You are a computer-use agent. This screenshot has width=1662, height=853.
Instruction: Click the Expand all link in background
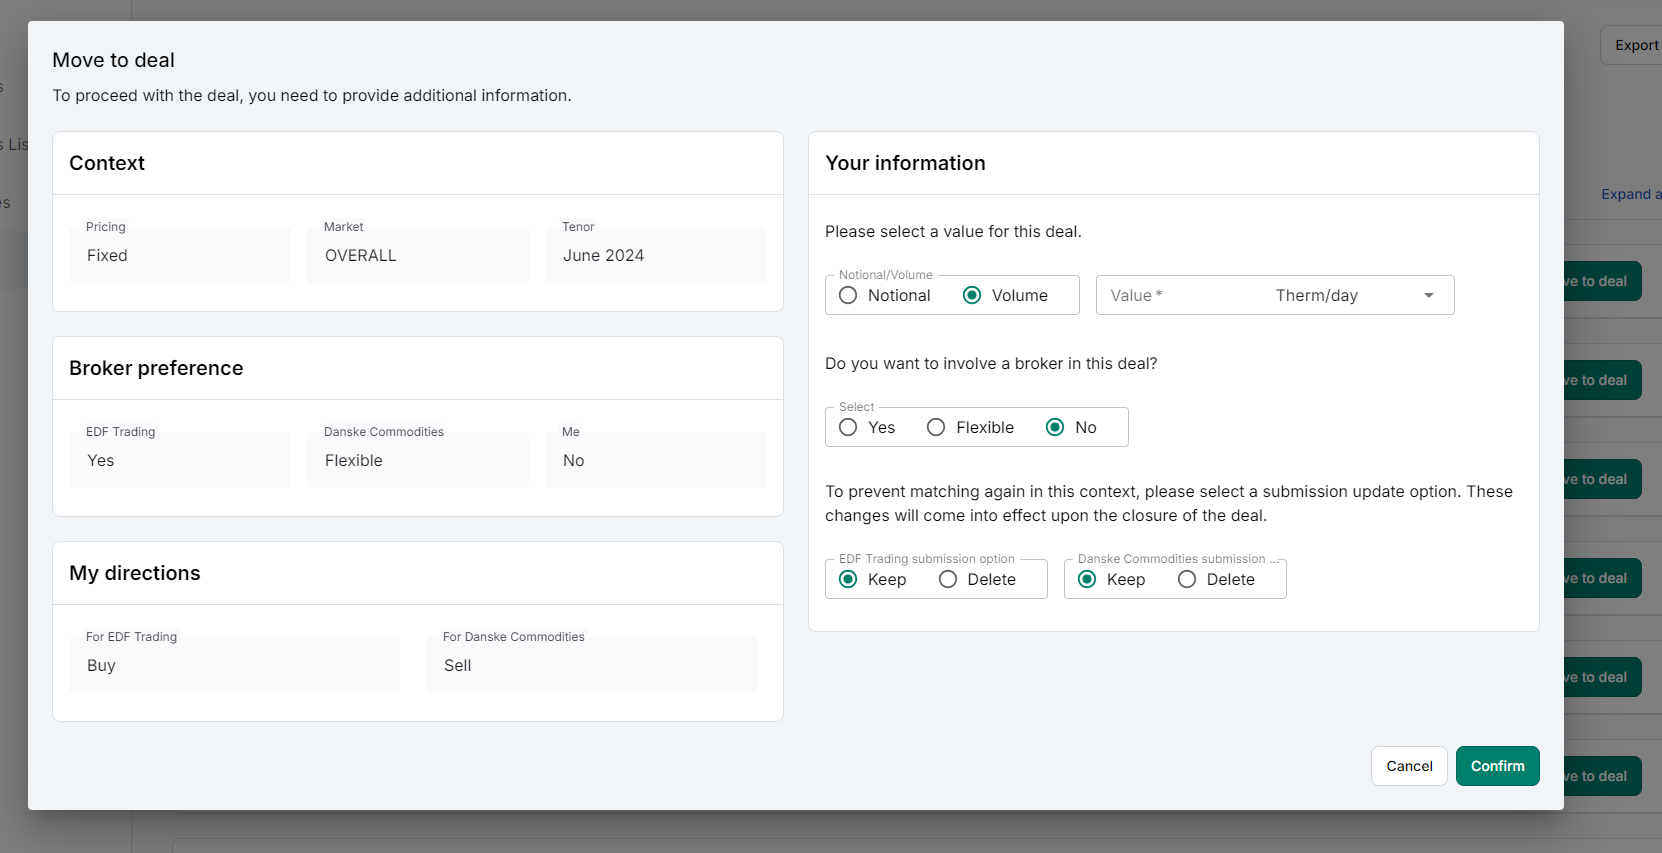[1631, 194]
